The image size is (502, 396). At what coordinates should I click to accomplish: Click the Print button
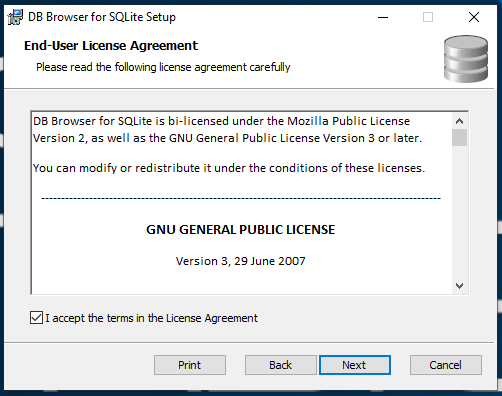[x=190, y=365]
